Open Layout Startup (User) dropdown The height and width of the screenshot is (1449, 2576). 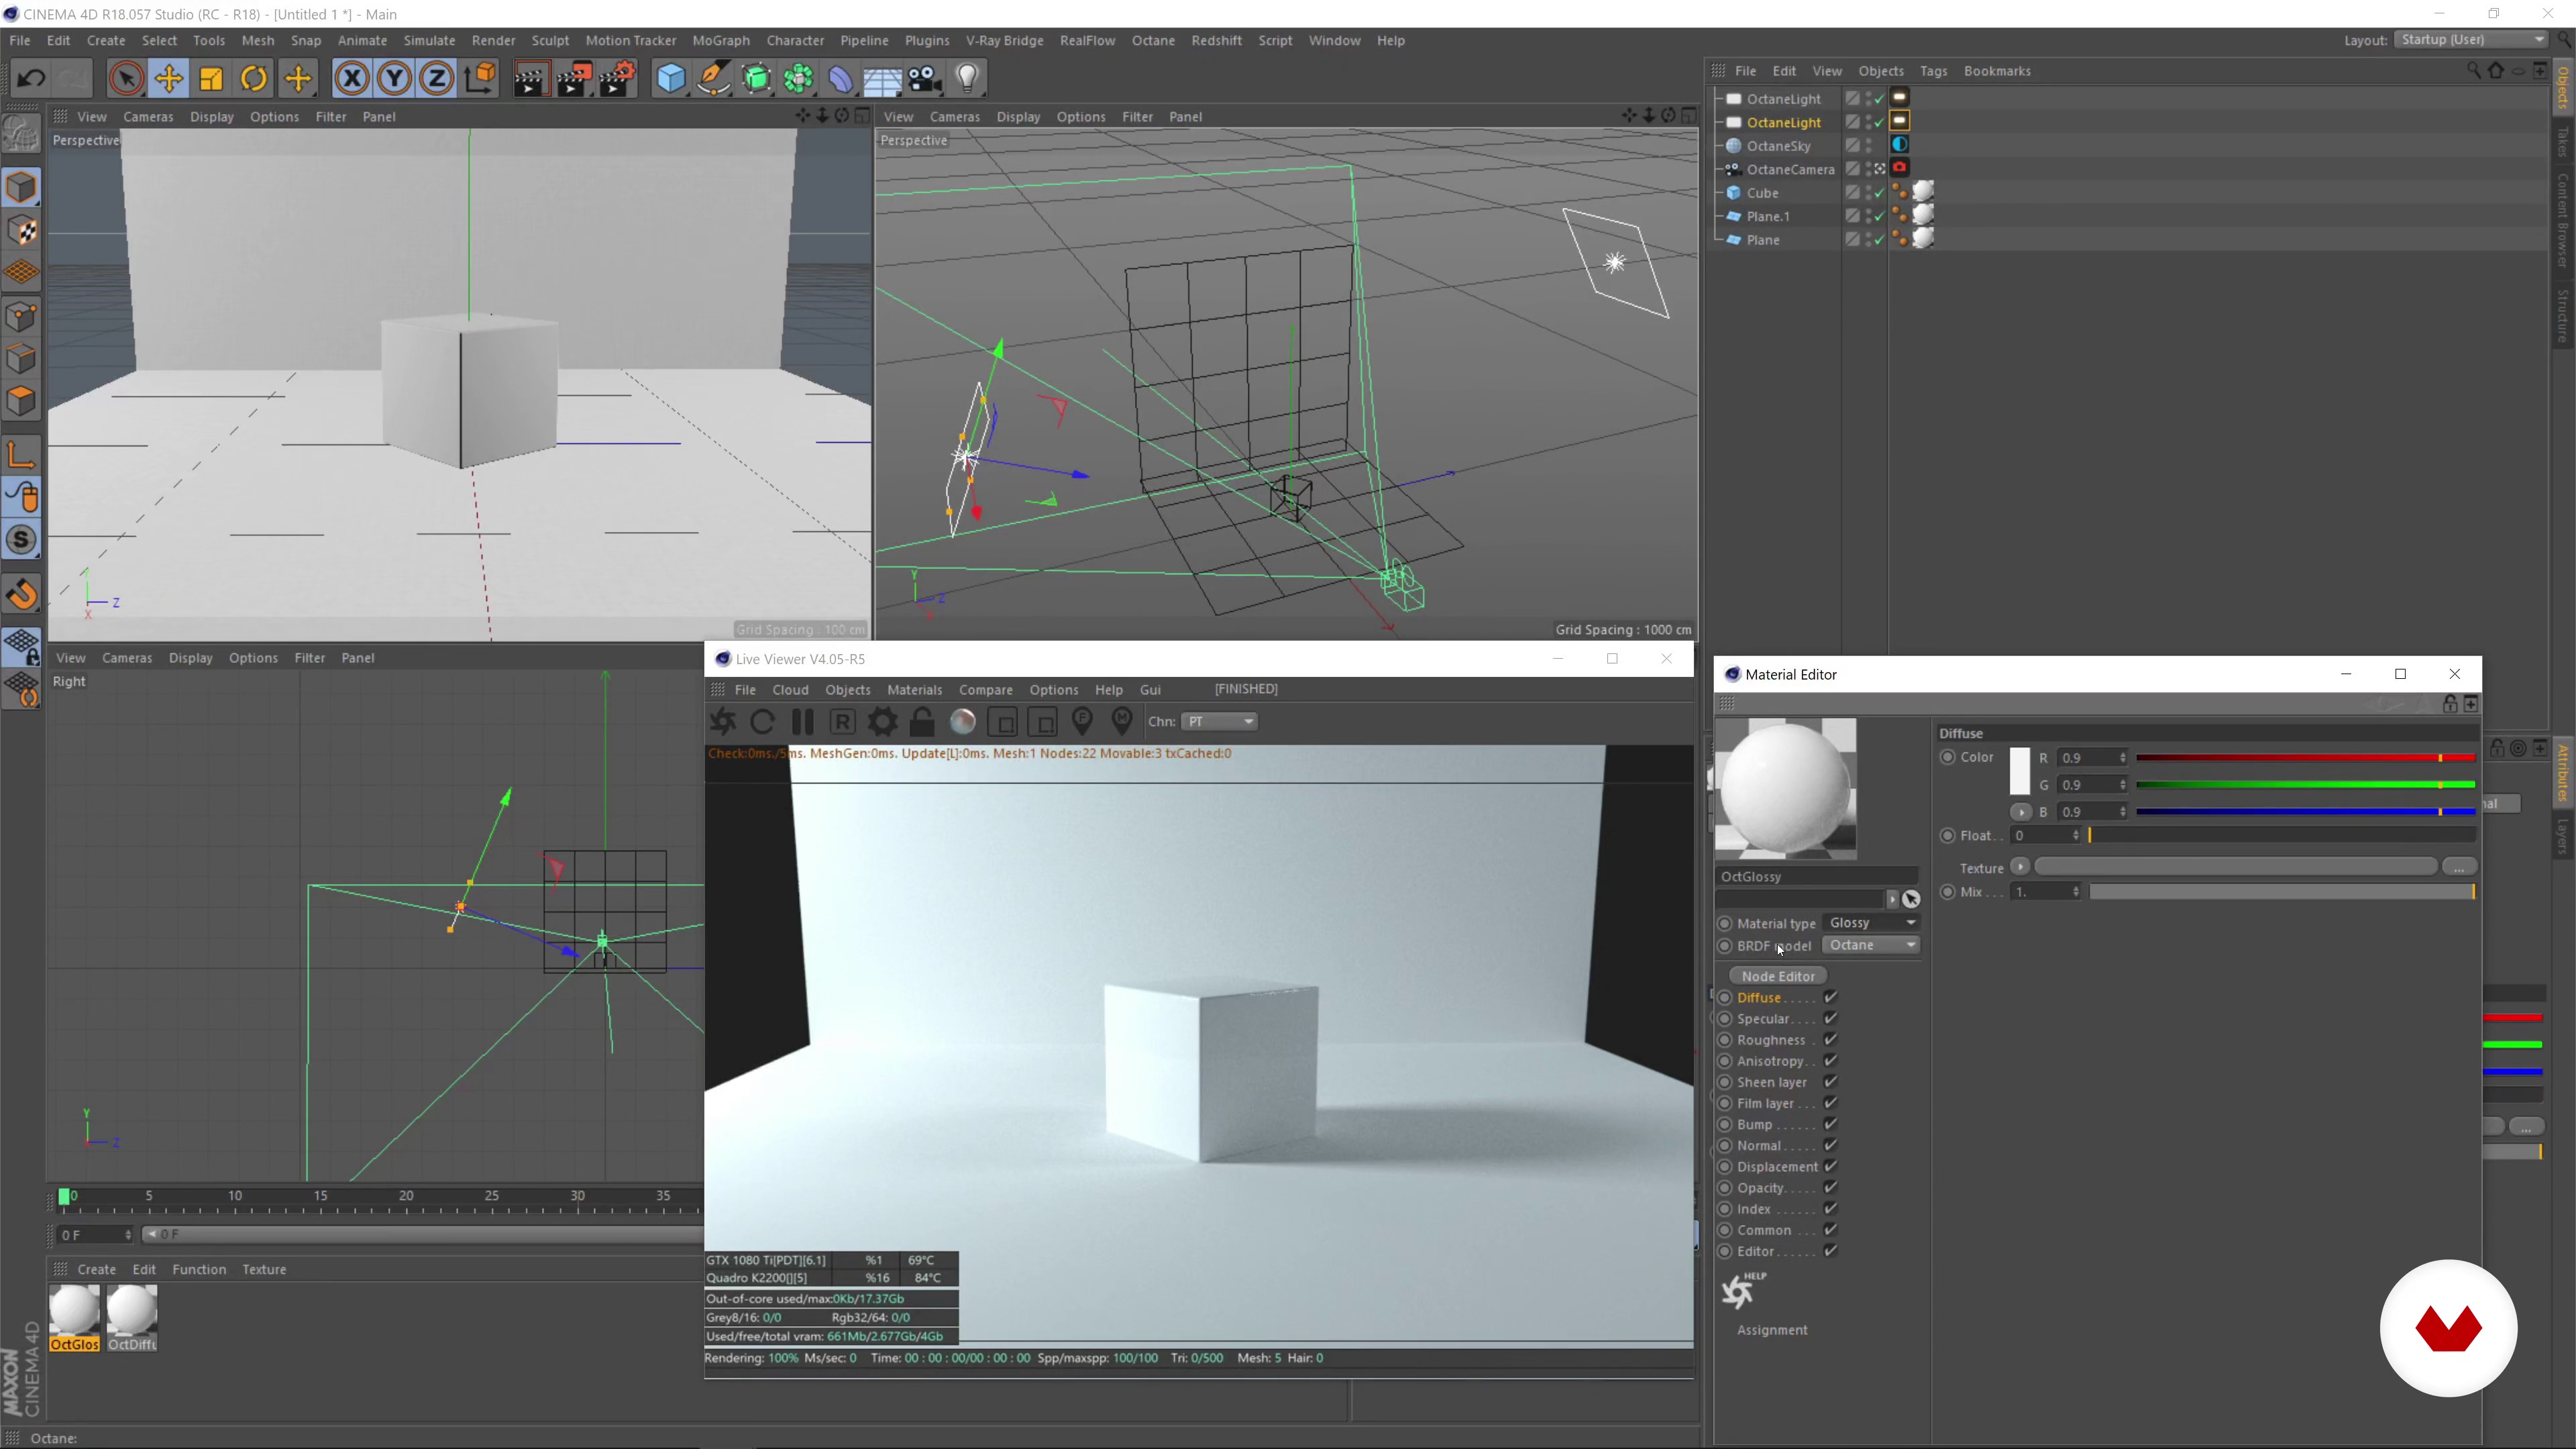click(x=2471, y=39)
